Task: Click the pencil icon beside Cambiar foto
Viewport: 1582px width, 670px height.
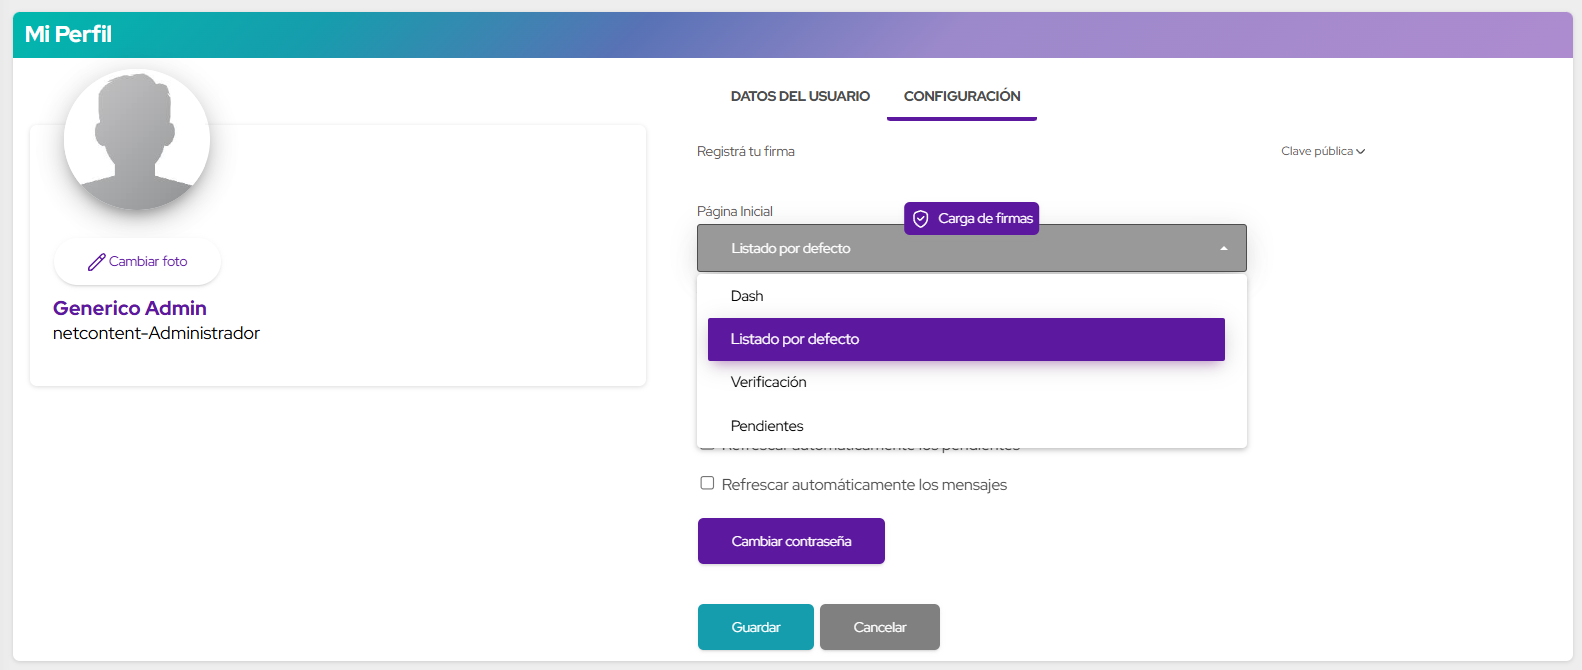Action: (96, 262)
